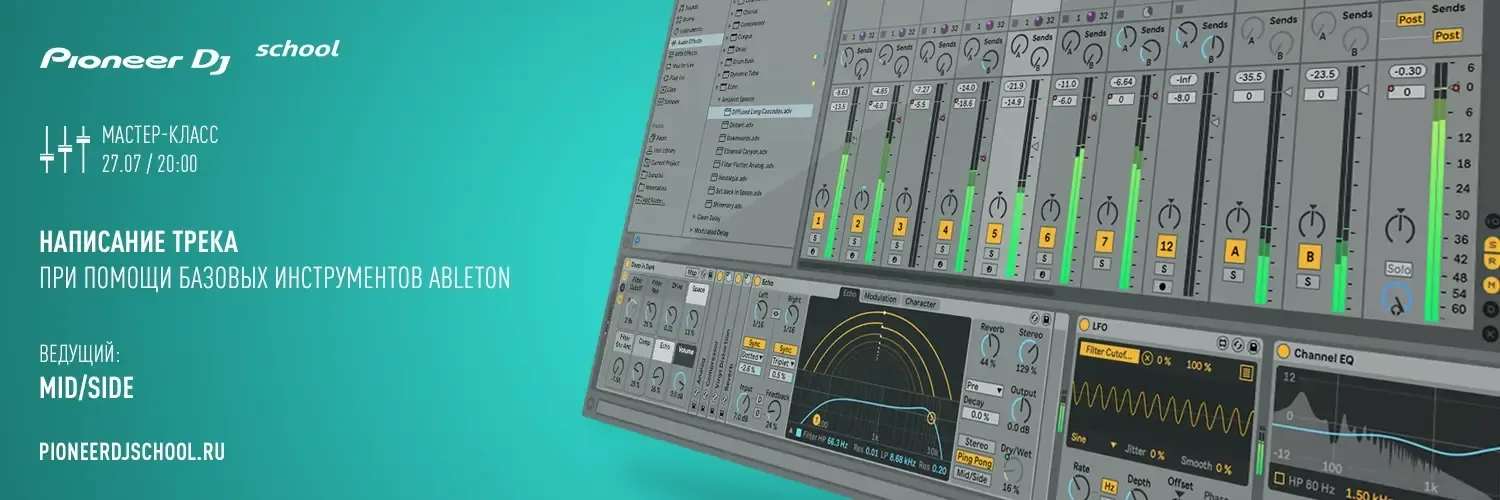Image resolution: width=1500 pixels, height=500 pixels.
Task: Switch to the Modulation tab
Action: (x=880, y=298)
